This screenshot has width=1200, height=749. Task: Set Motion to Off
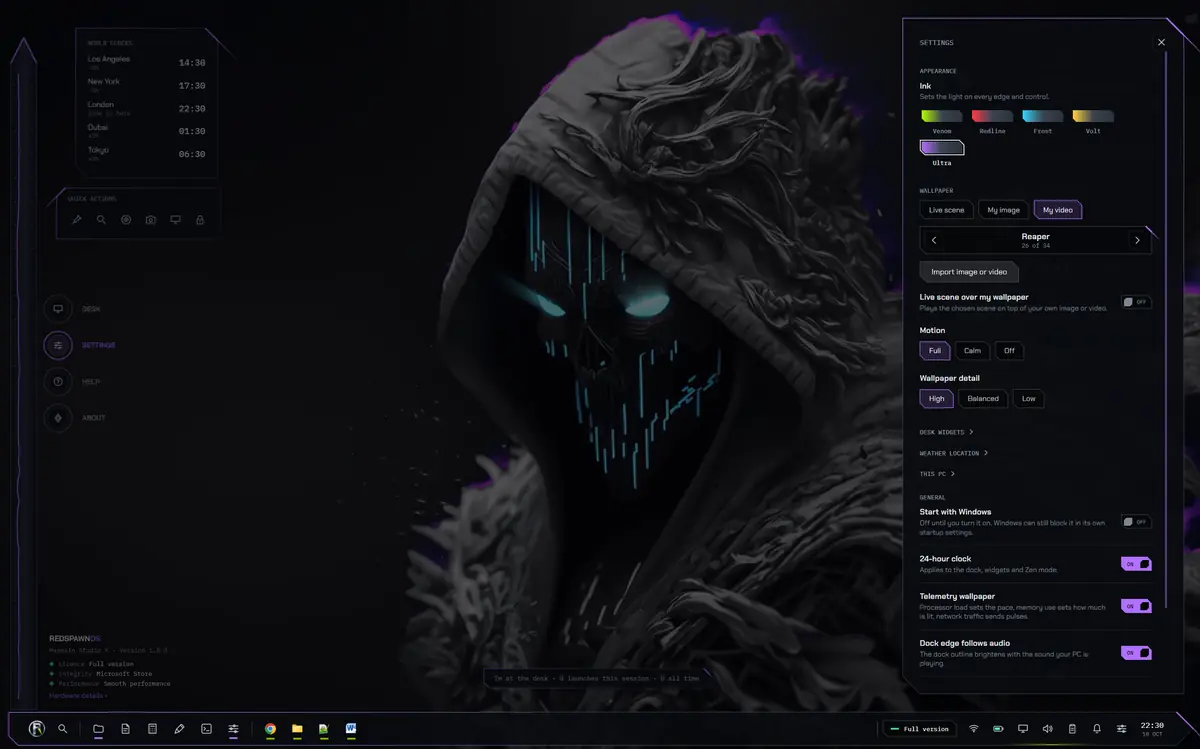(1009, 351)
